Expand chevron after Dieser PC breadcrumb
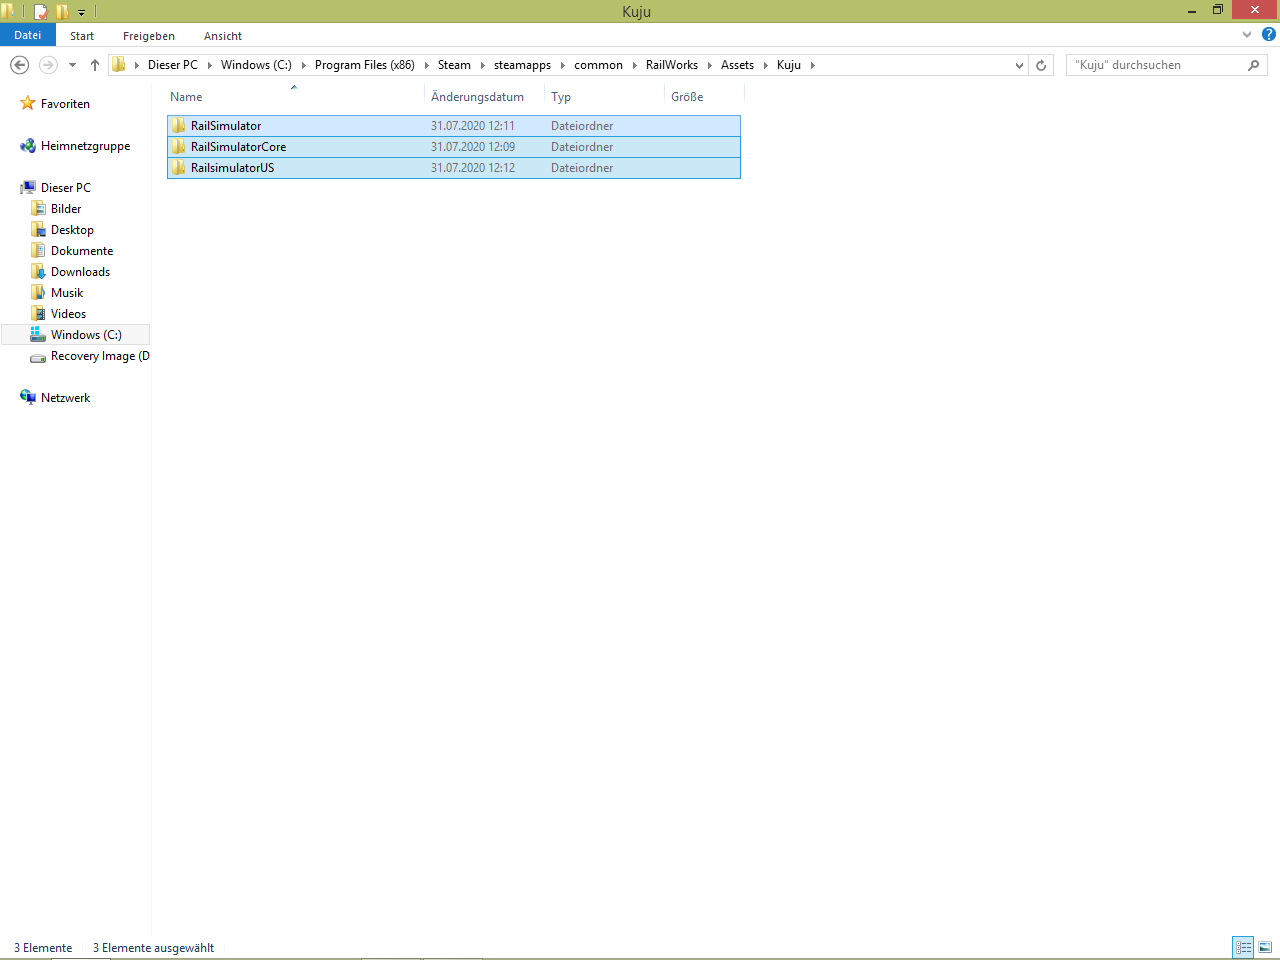 click(x=210, y=65)
